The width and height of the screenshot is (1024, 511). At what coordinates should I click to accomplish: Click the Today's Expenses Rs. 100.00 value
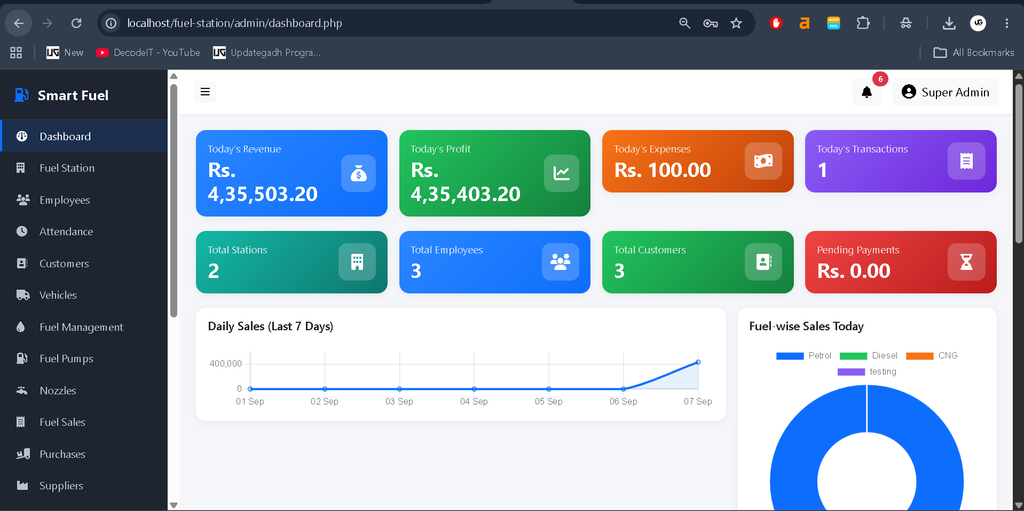point(662,170)
